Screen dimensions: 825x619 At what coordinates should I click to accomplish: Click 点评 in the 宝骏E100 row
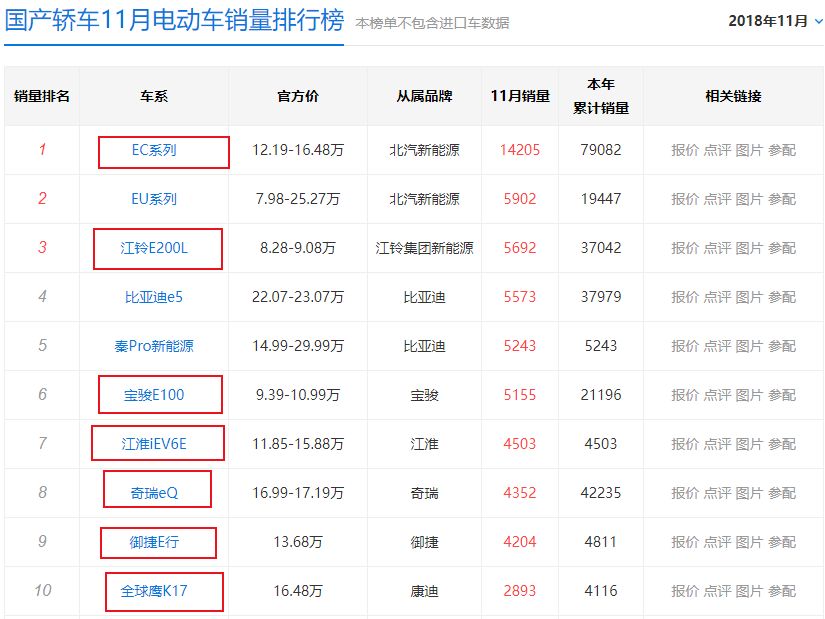pyautogui.click(x=717, y=395)
